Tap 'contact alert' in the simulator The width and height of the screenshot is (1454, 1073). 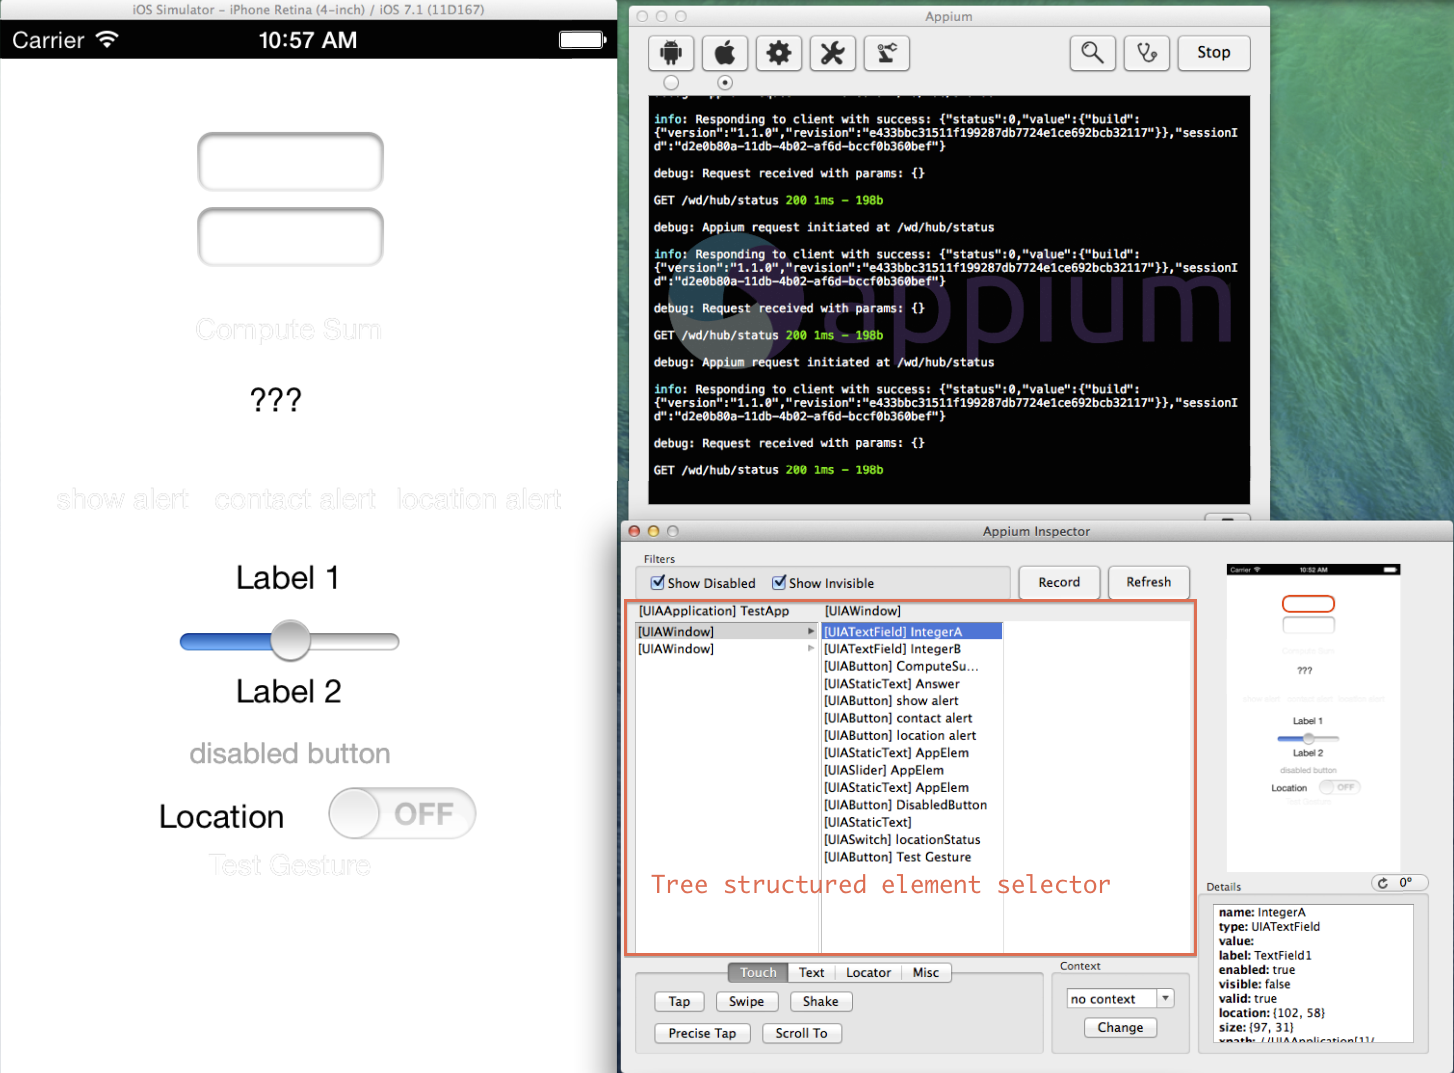tap(295, 498)
